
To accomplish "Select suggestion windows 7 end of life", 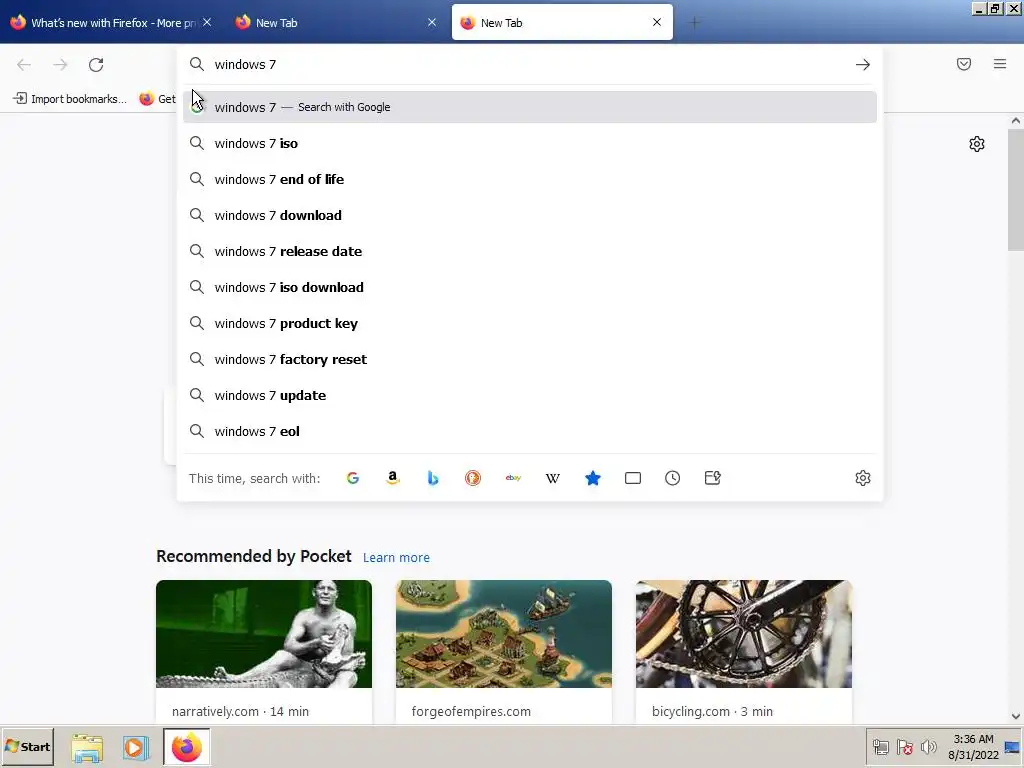I will point(530,179).
